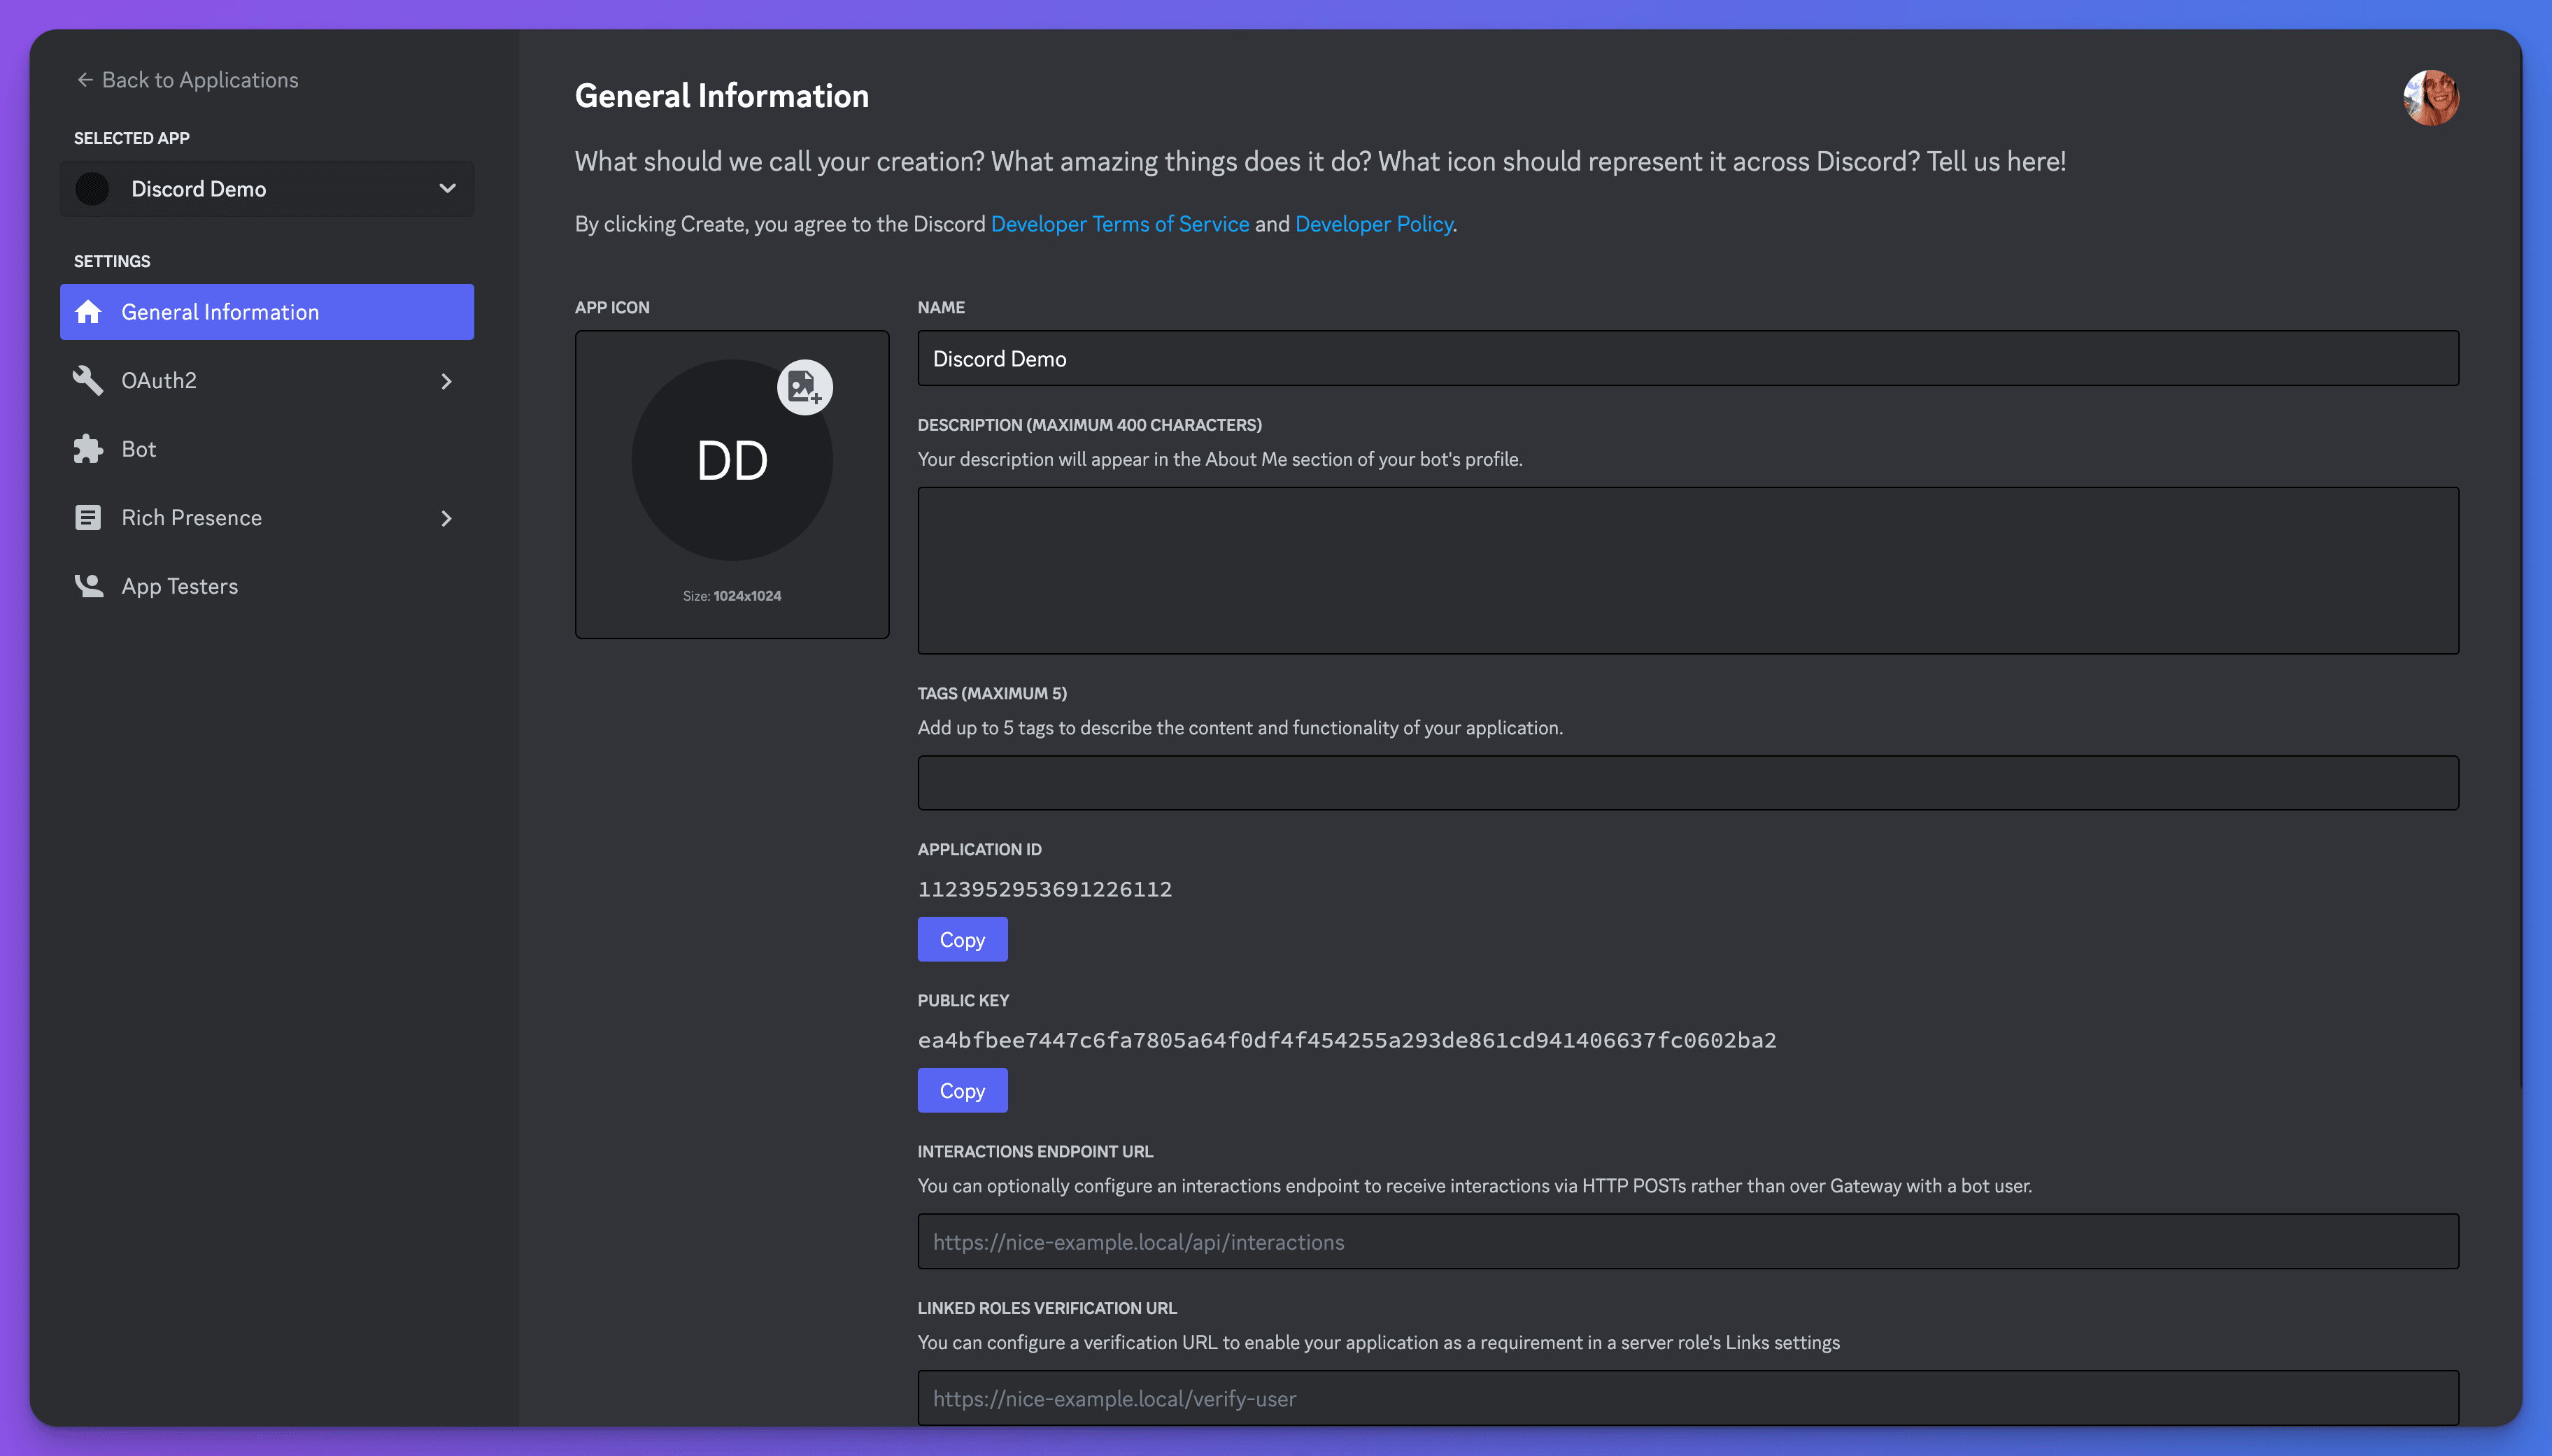Click into the Description text area

point(1688,571)
